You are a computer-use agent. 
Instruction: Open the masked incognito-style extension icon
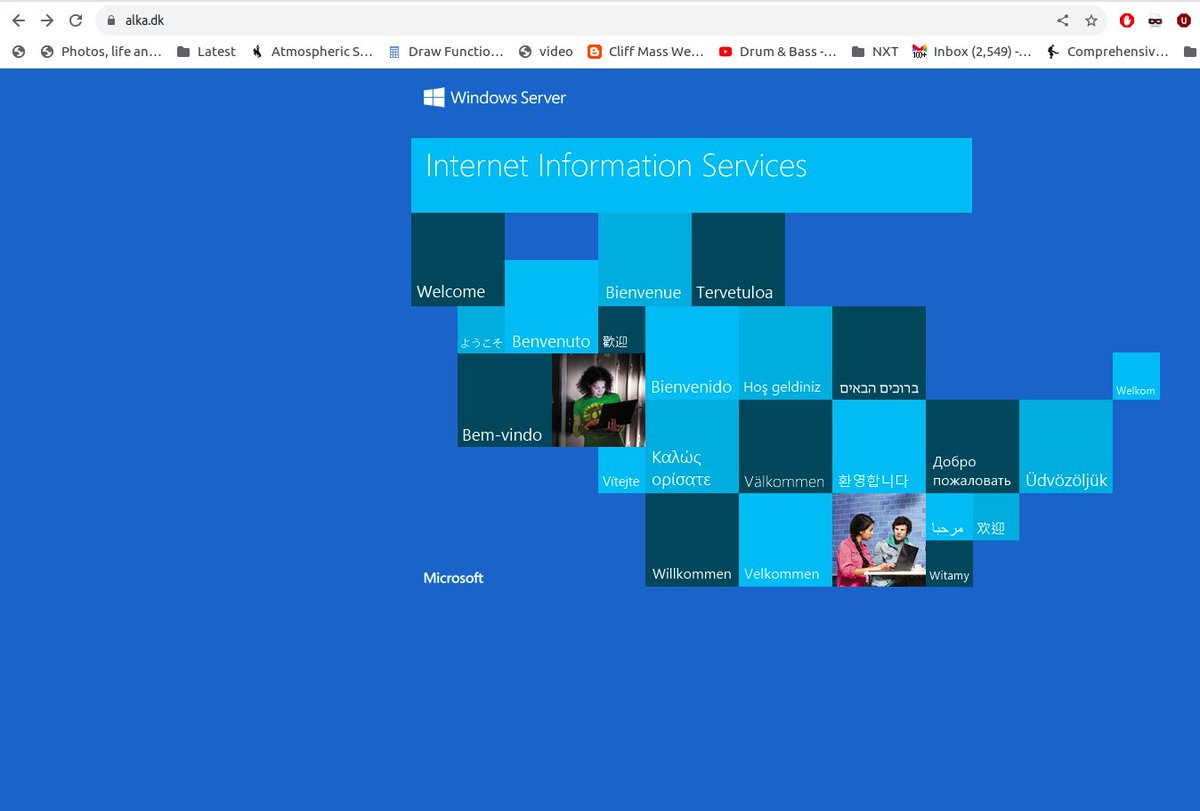(x=1155, y=20)
